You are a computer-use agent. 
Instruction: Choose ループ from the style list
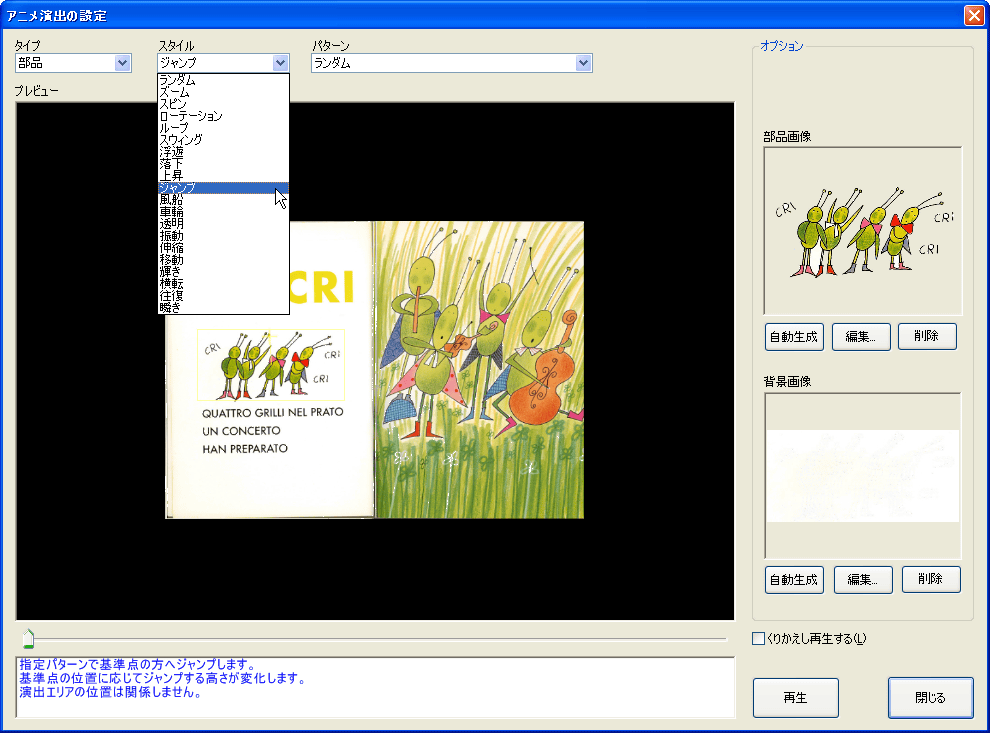click(x=223, y=128)
